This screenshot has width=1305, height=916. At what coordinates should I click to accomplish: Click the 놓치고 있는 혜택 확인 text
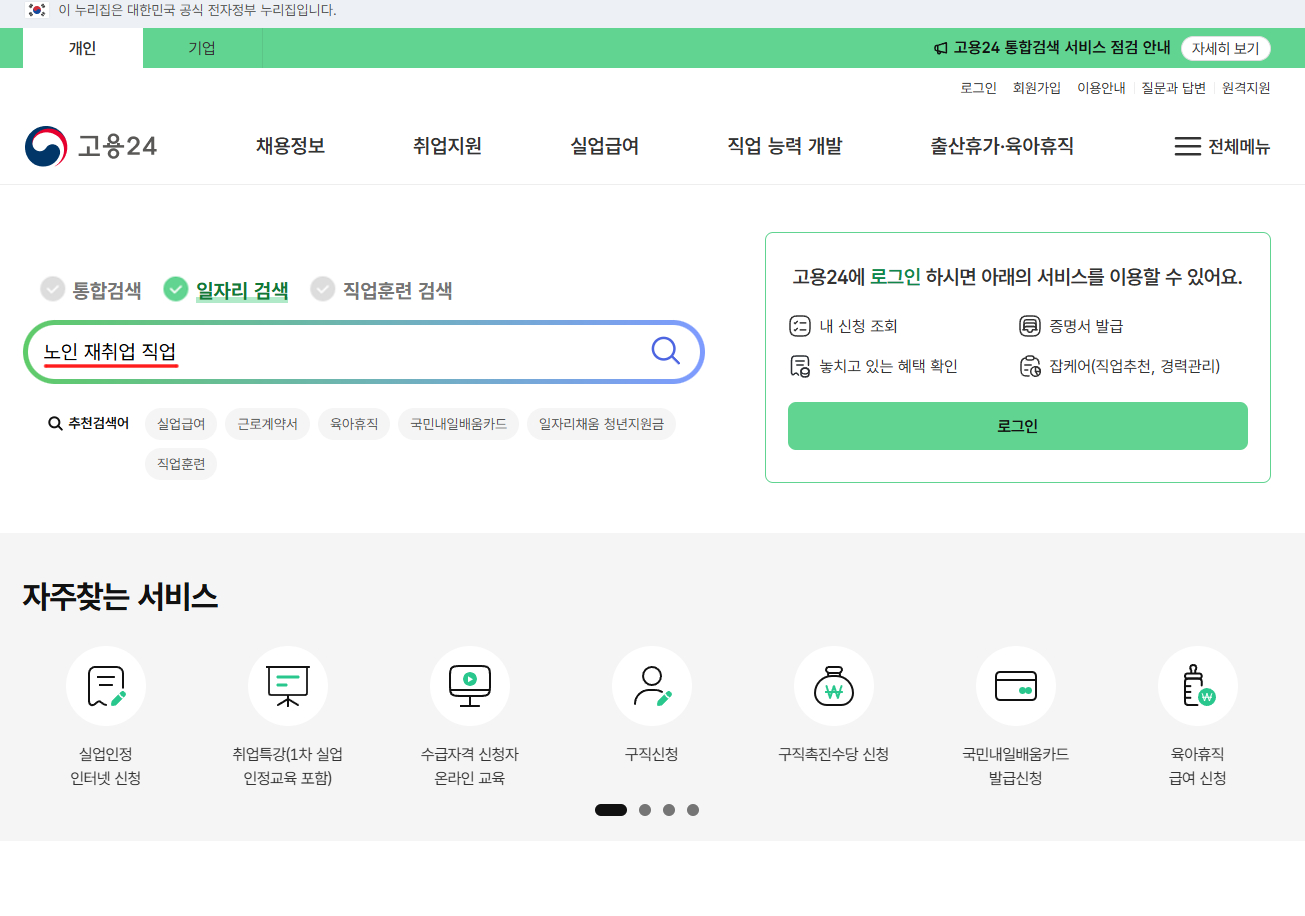(x=888, y=366)
